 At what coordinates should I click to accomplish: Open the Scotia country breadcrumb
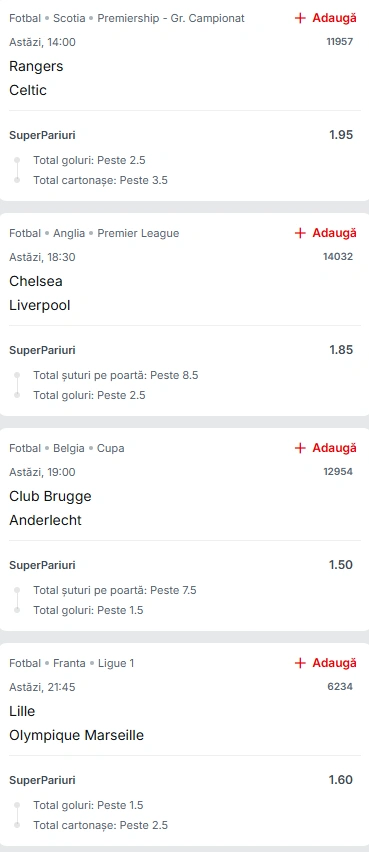(69, 18)
